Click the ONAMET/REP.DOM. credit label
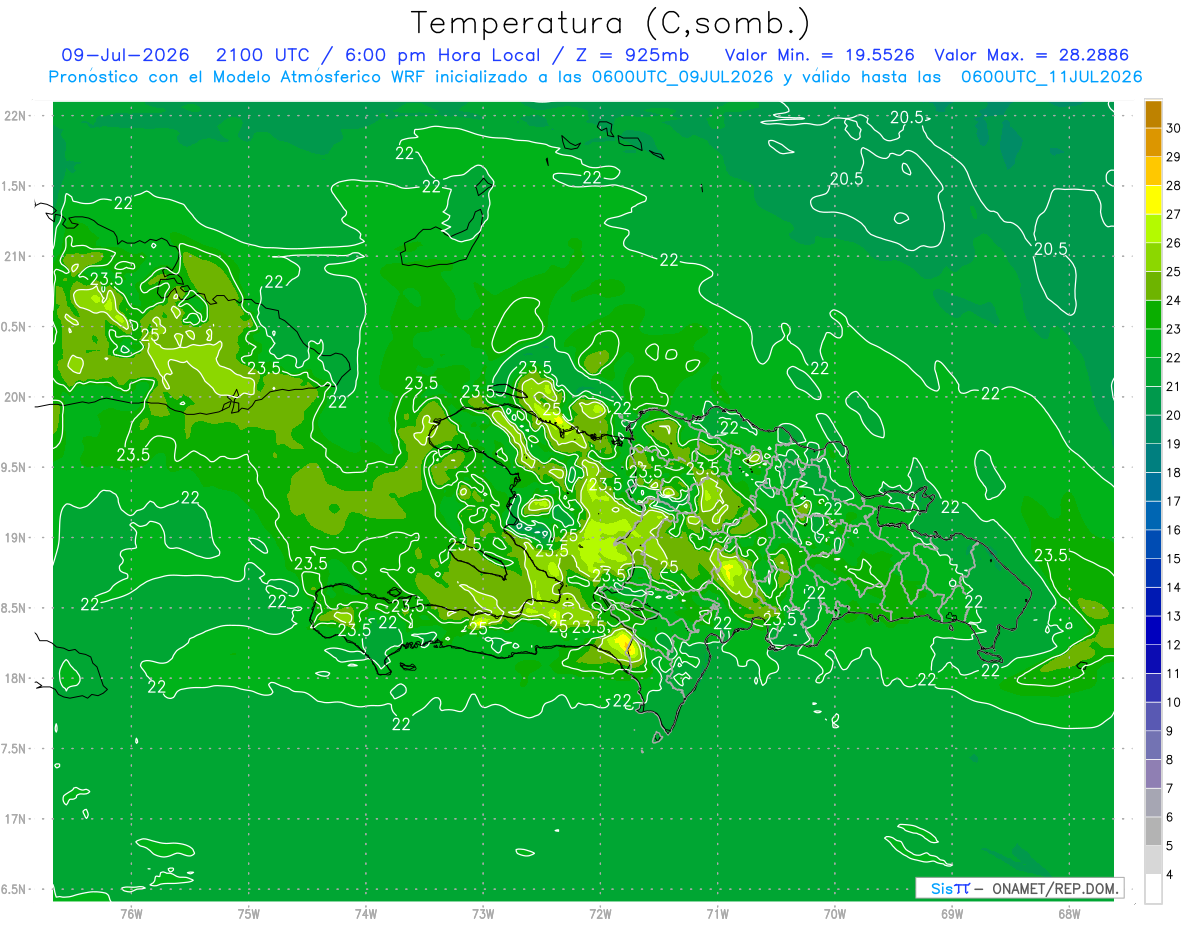Screen dimensions: 1200x927 (1054, 888)
